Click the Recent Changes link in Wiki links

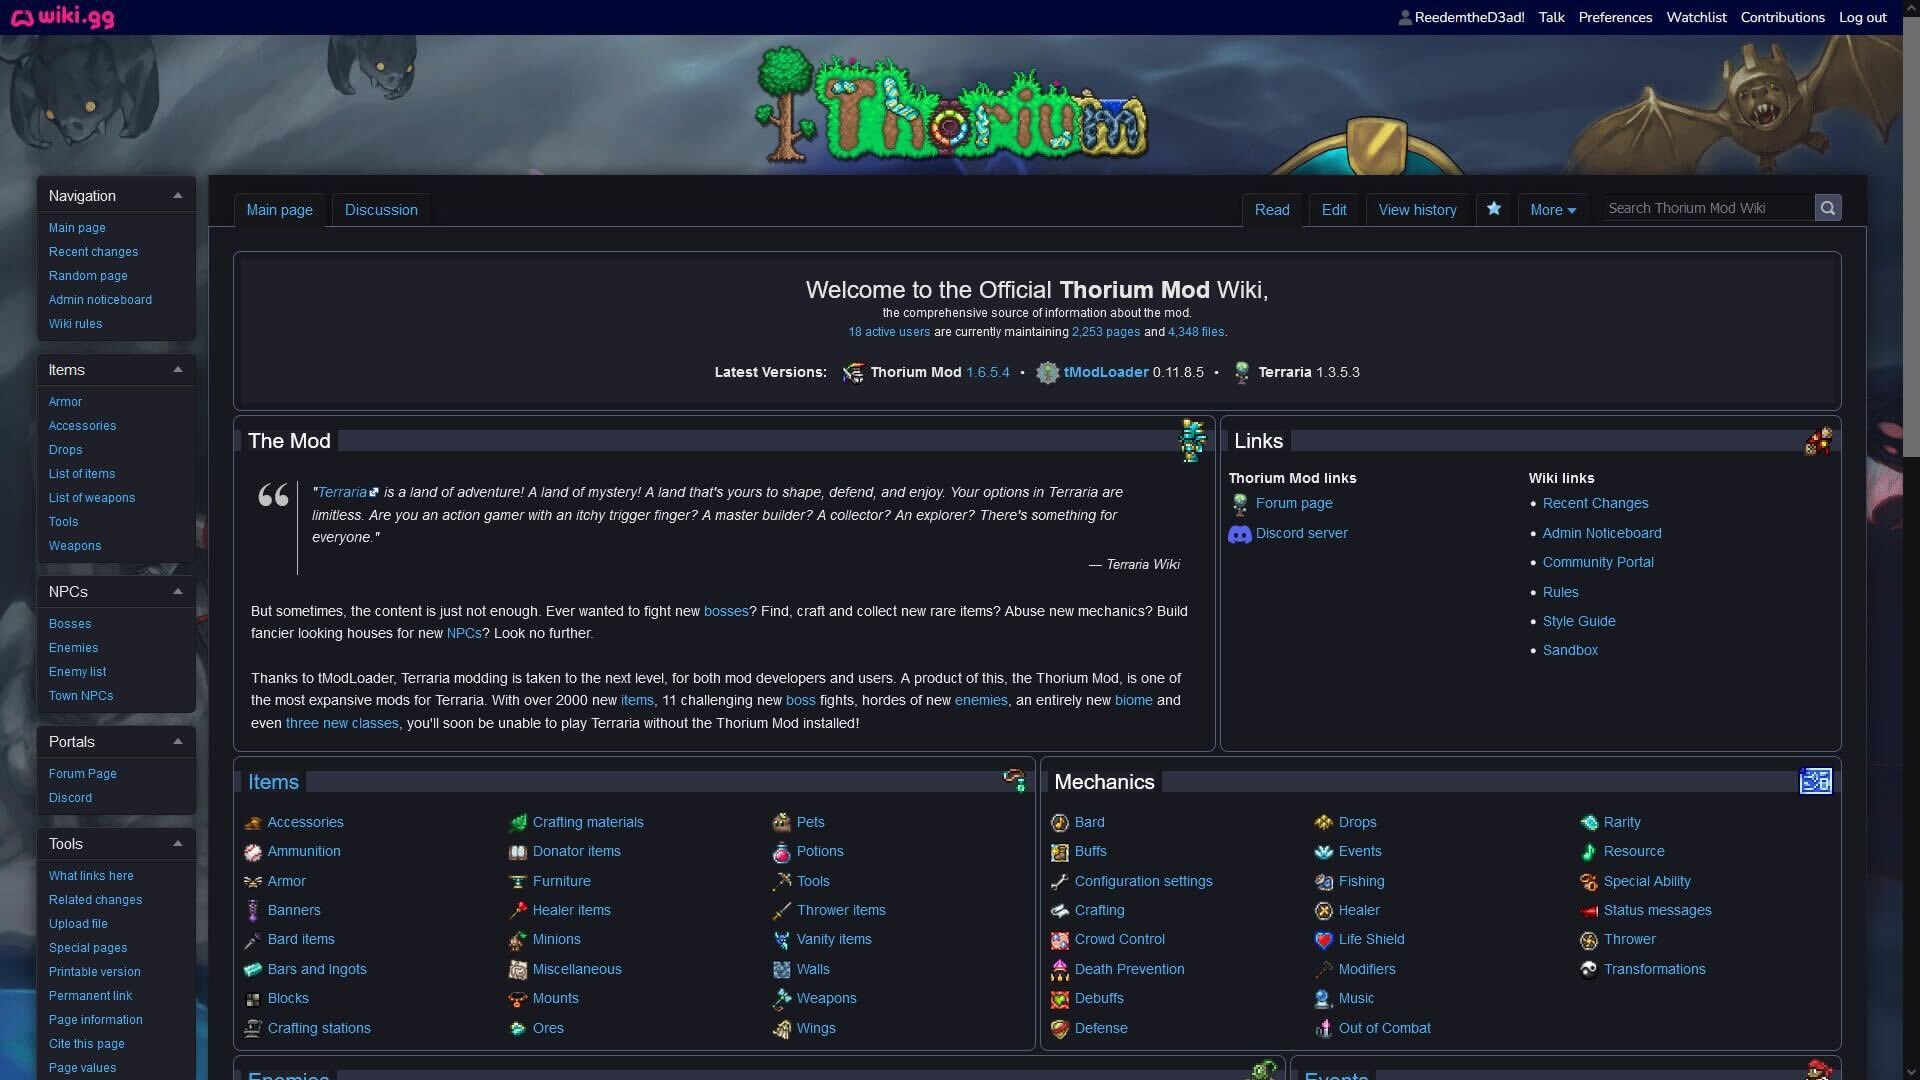pyautogui.click(x=1596, y=504)
